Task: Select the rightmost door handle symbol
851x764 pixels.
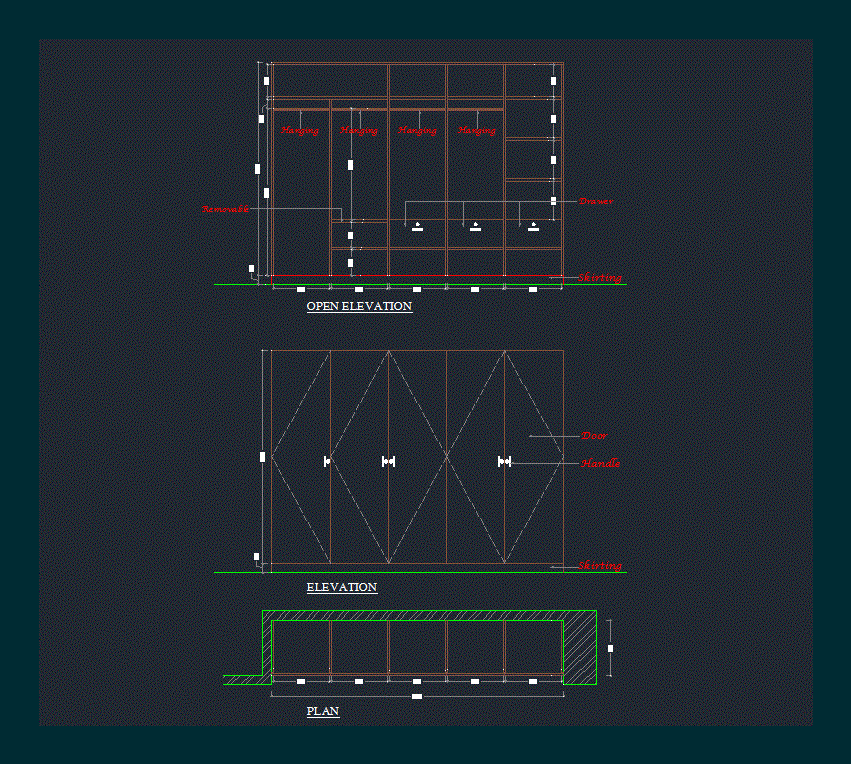Action: click(x=505, y=461)
